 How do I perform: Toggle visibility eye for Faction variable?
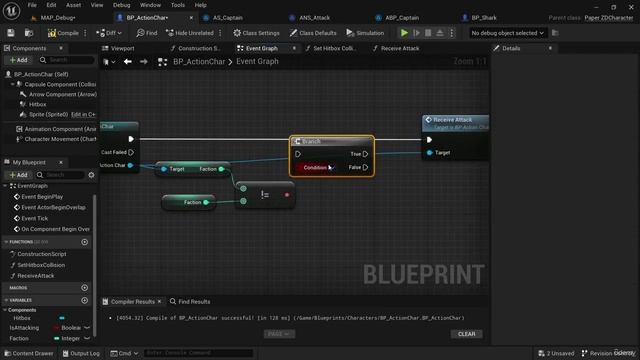87,338
